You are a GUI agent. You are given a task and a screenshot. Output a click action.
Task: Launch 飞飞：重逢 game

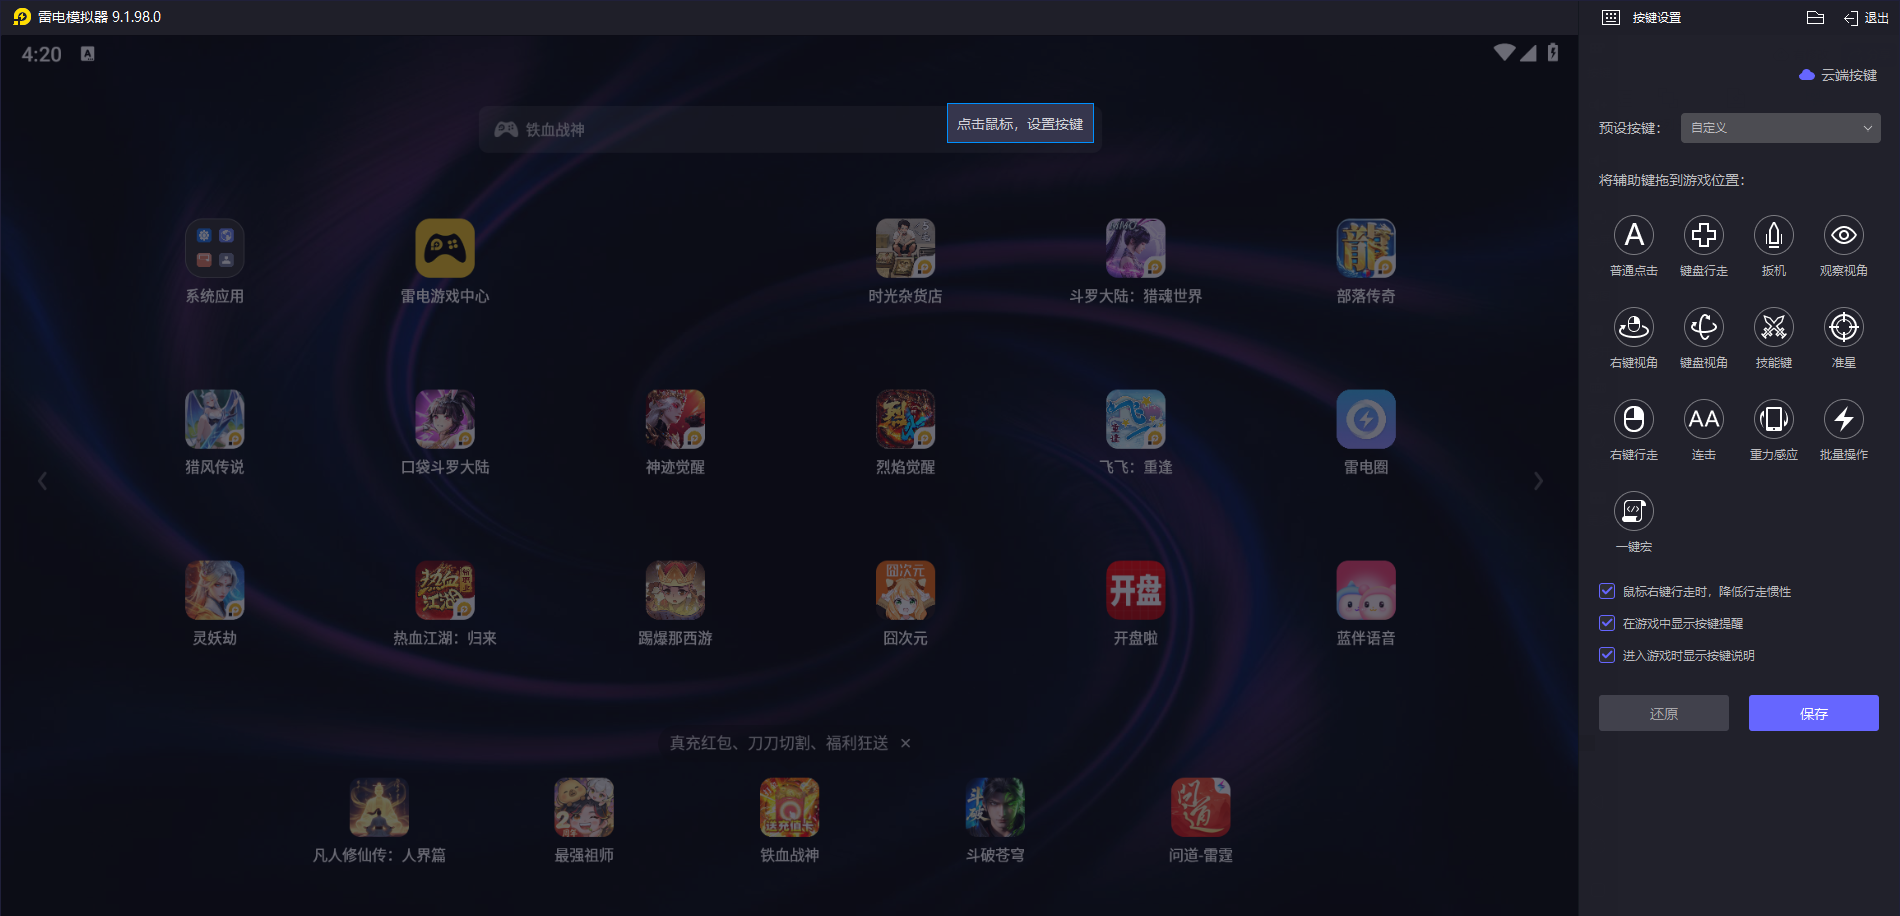(x=1135, y=419)
